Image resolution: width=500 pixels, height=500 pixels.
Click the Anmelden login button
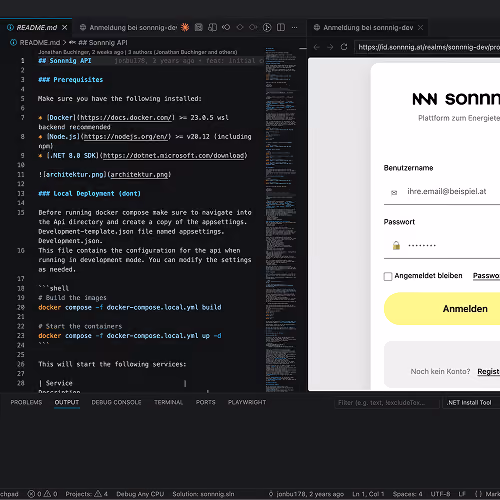tap(442, 309)
